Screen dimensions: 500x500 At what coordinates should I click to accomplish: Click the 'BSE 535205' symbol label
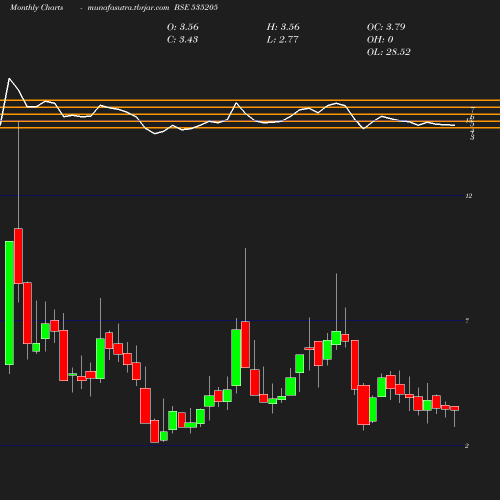tap(196, 8)
